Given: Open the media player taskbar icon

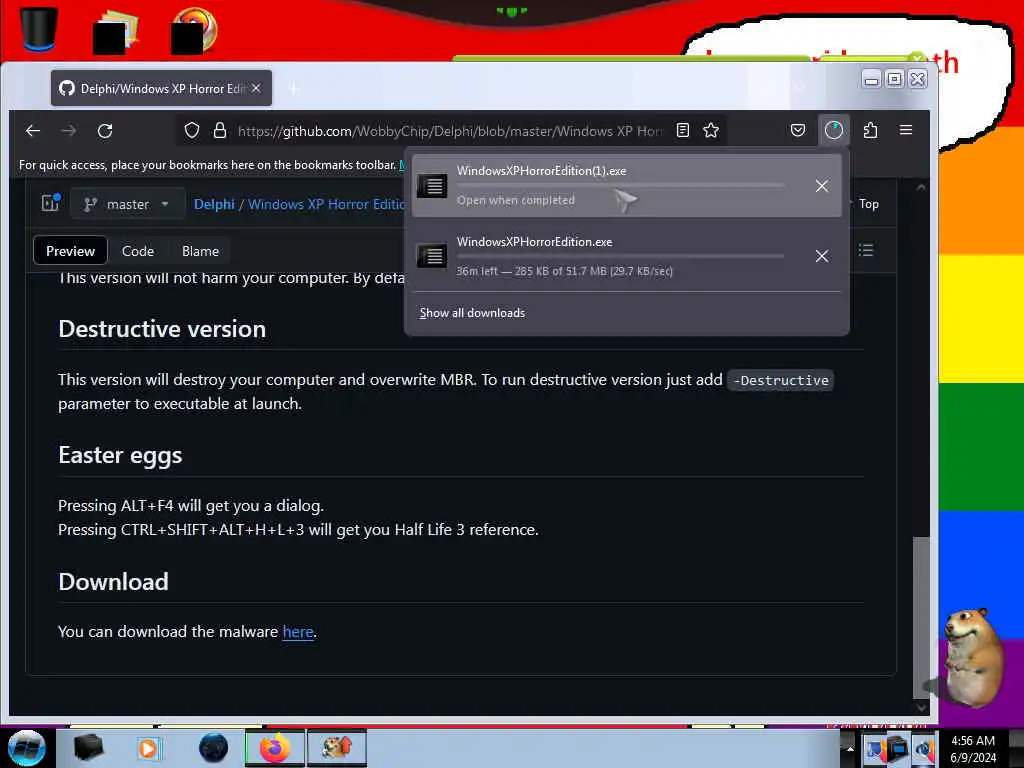Looking at the screenshot, I should (x=148, y=748).
